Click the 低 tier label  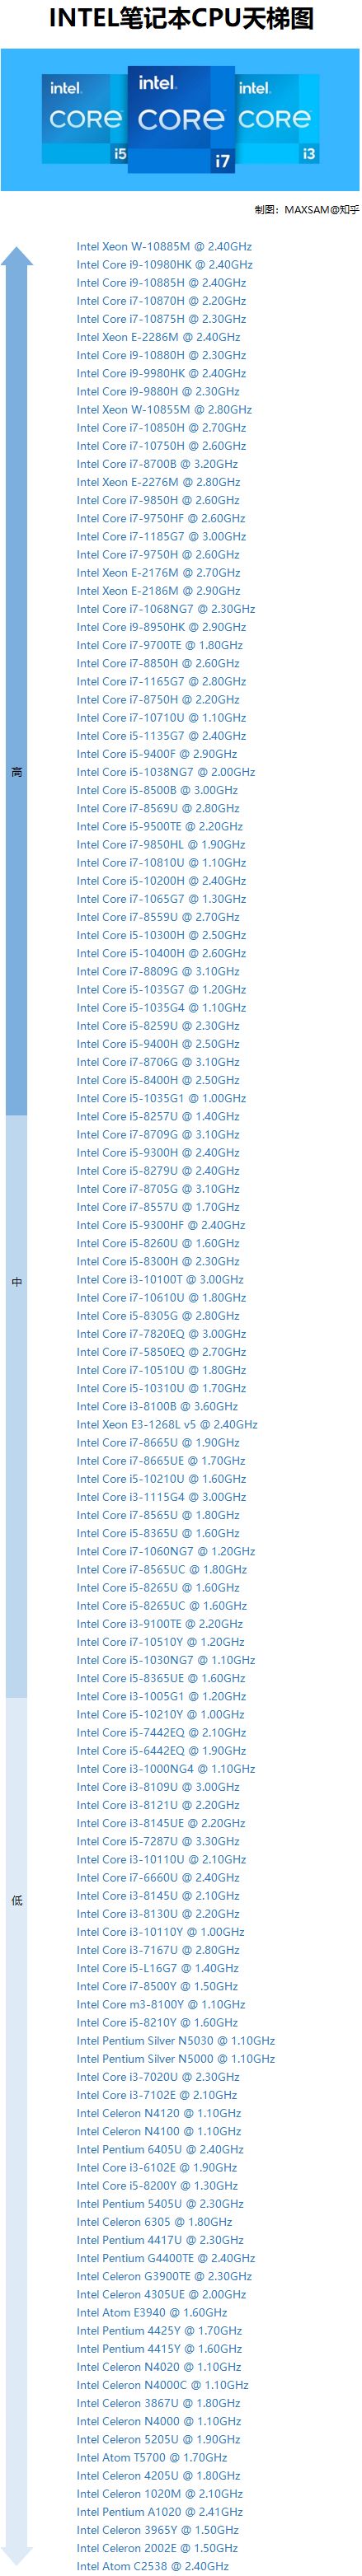(x=16, y=1899)
